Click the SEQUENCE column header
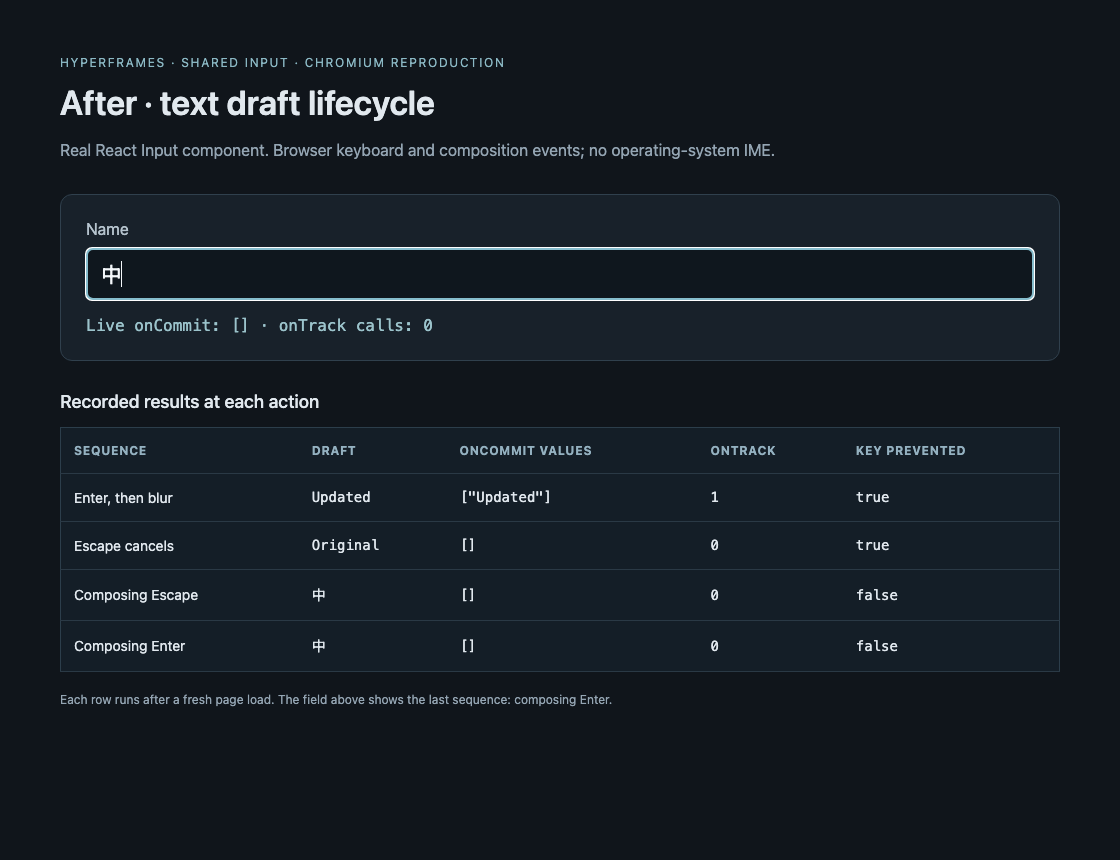This screenshot has width=1120, height=860. click(110, 451)
